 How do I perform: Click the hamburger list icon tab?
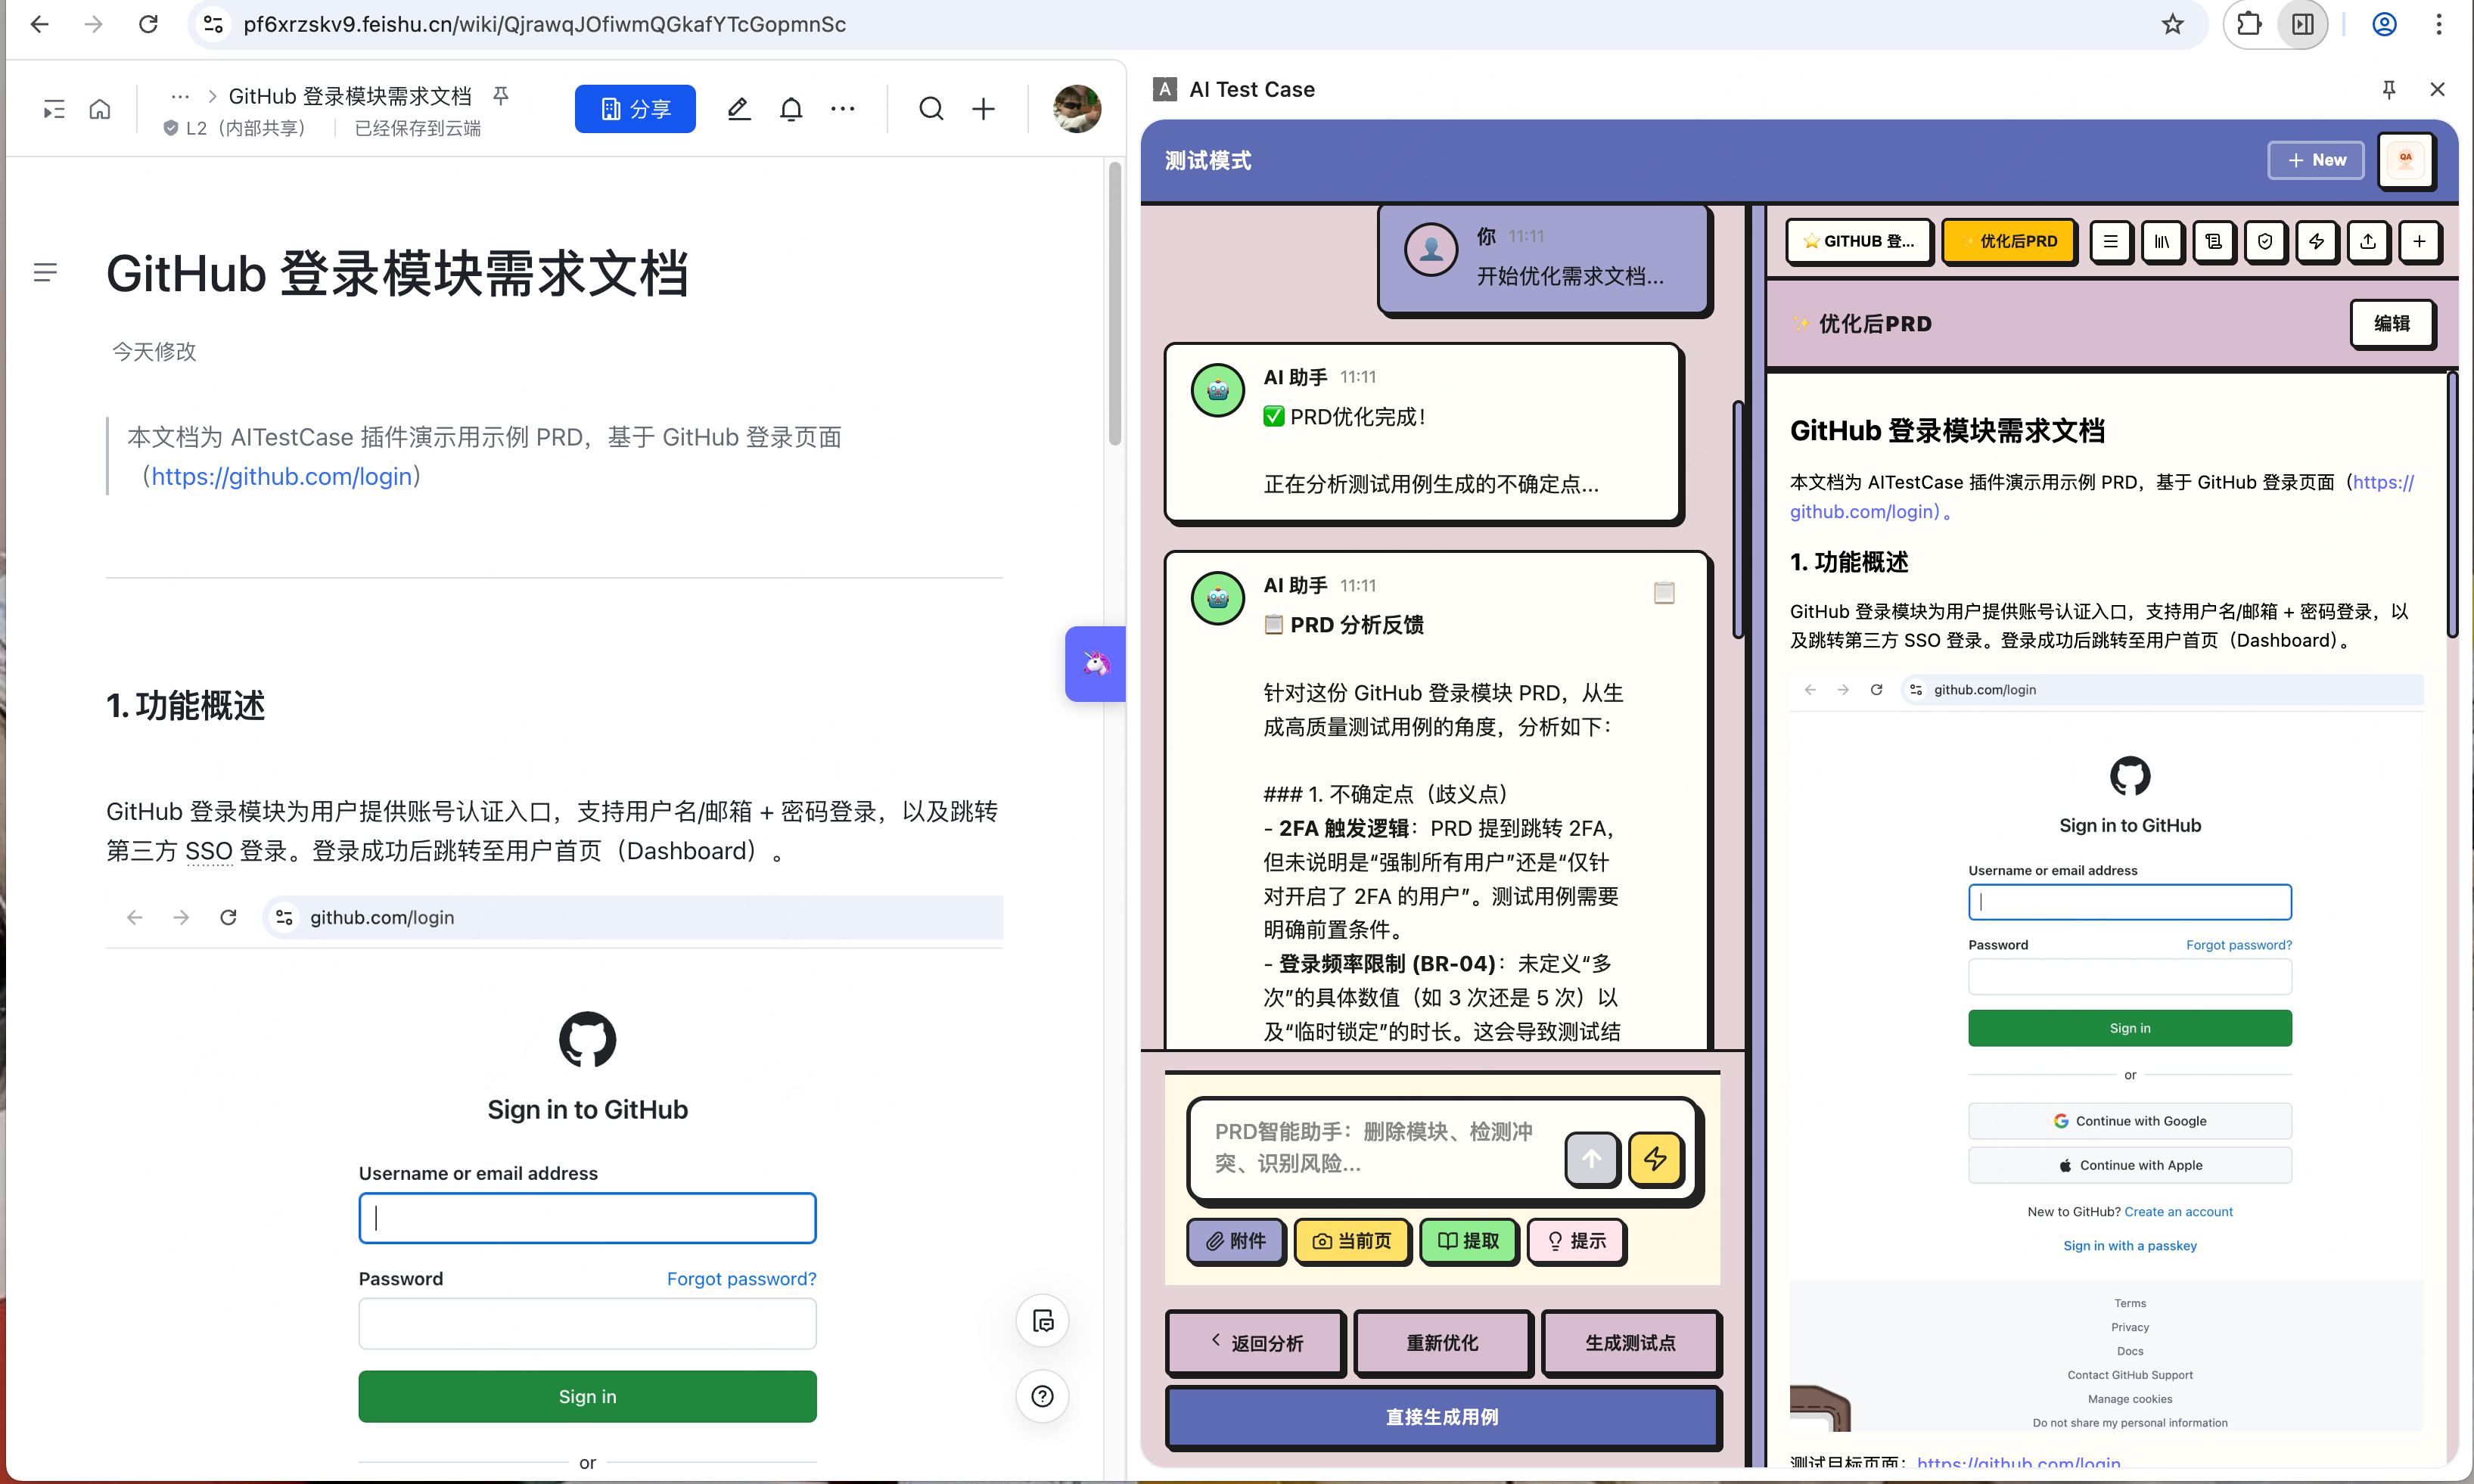click(x=2110, y=241)
